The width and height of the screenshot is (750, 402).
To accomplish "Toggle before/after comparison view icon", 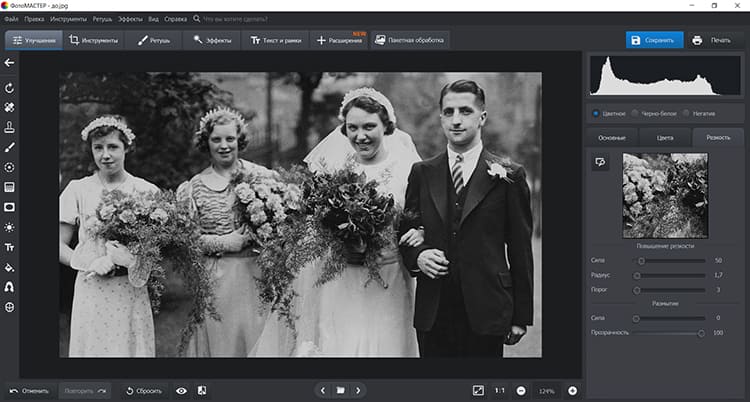I will pyautogui.click(x=202, y=390).
